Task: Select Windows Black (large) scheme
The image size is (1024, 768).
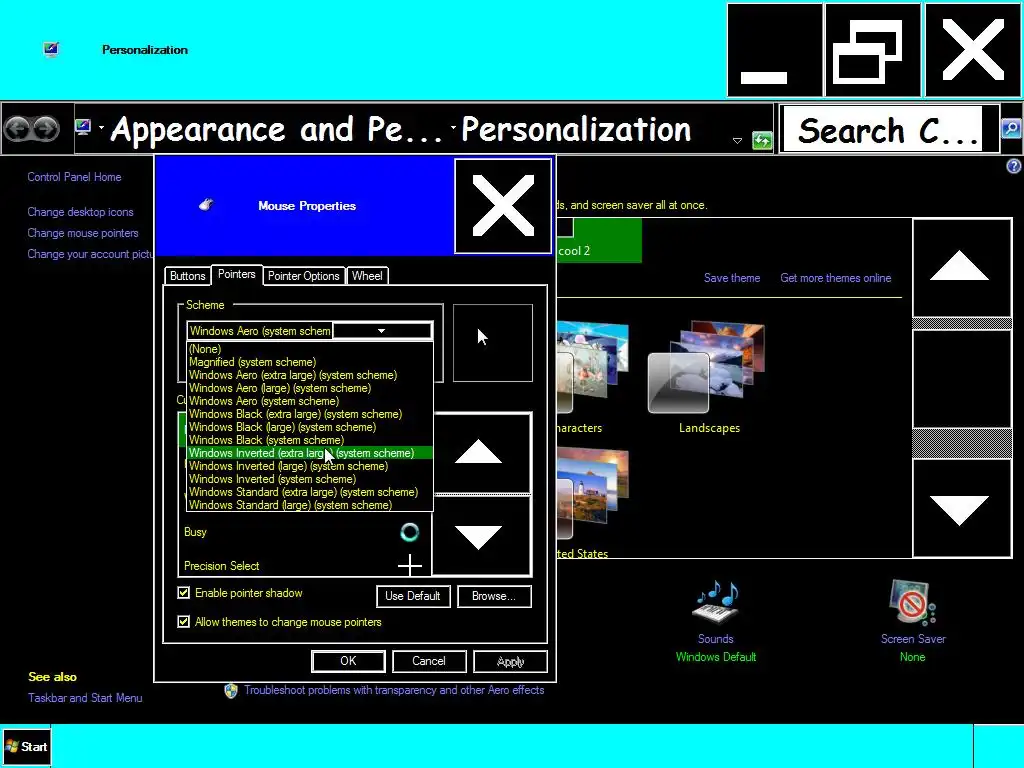Action: tap(310, 427)
